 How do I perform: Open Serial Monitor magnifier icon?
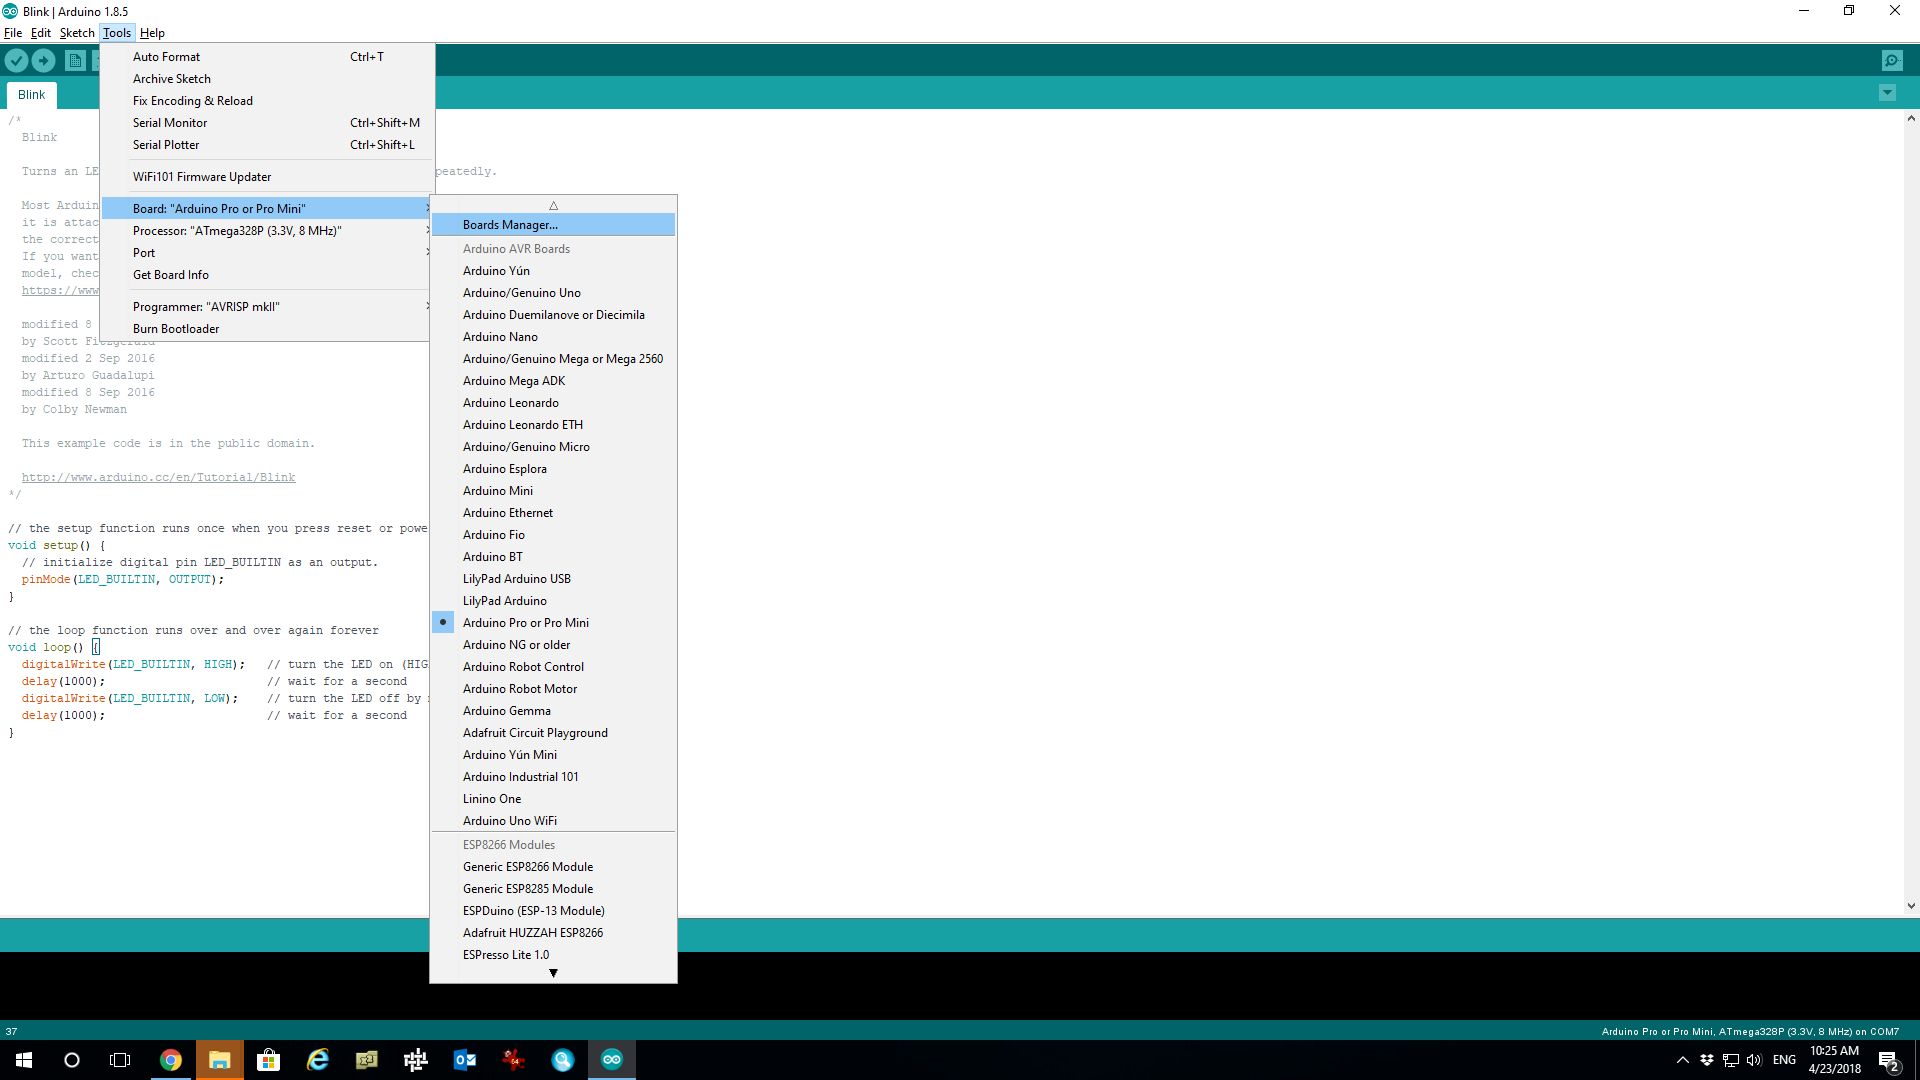click(1891, 60)
